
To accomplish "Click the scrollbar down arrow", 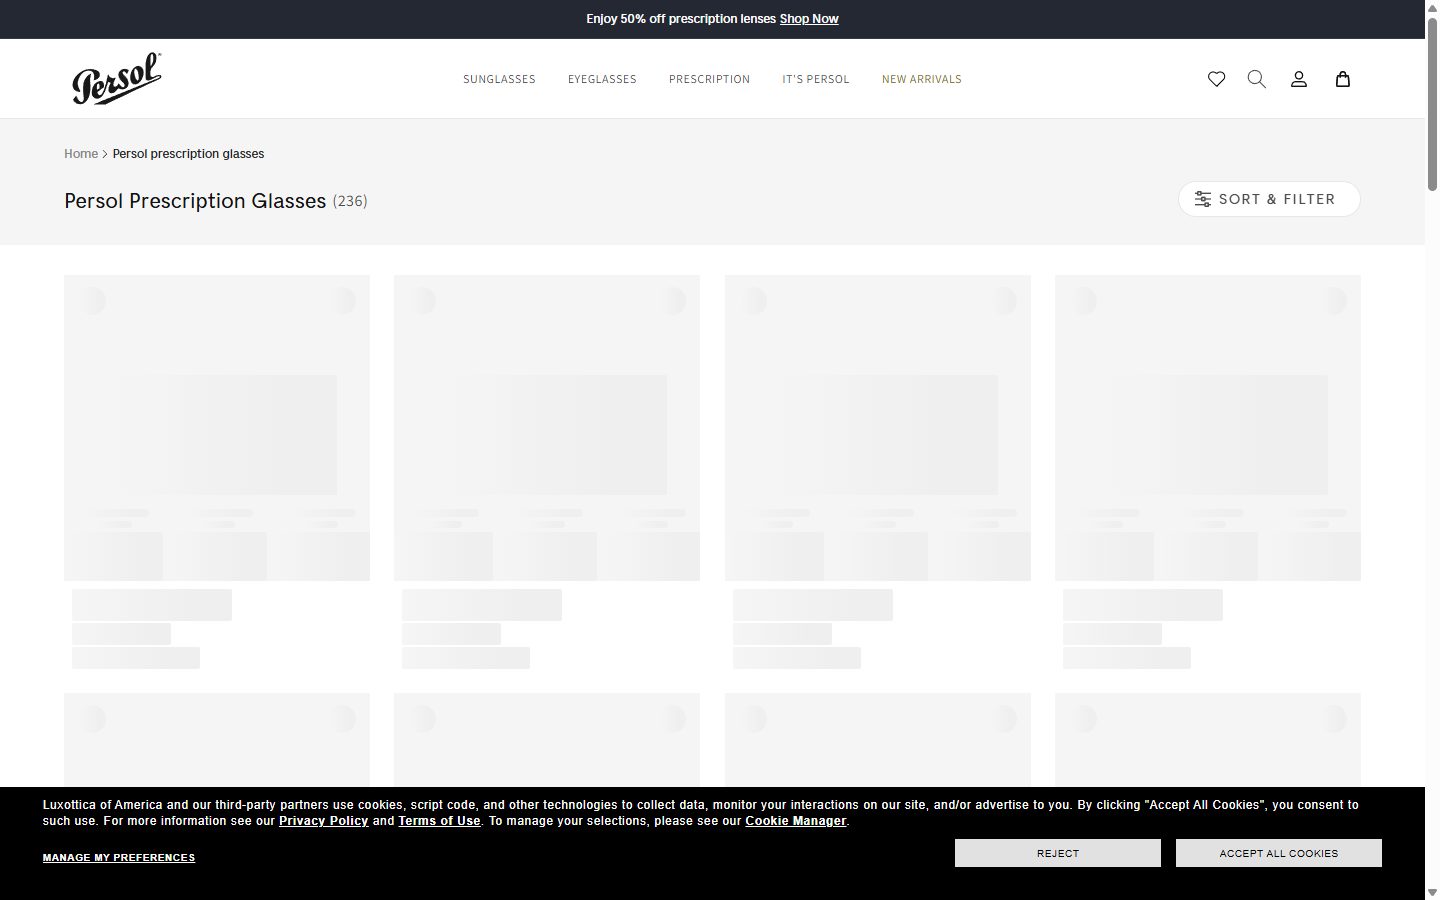I will click(x=1432, y=892).
